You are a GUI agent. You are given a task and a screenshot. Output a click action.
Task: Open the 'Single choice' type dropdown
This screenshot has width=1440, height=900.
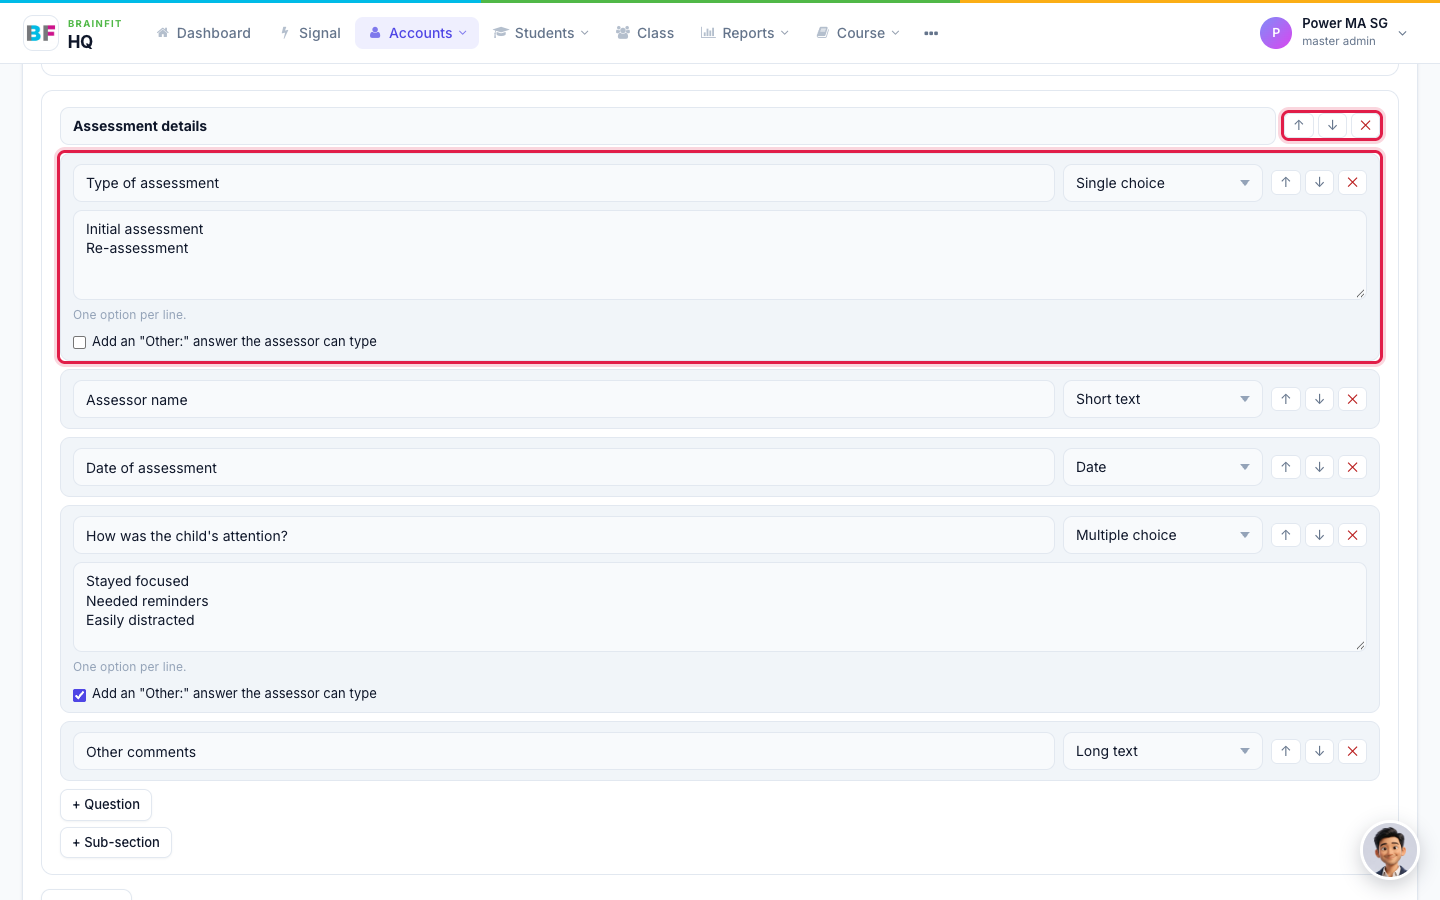point(1162,183)
